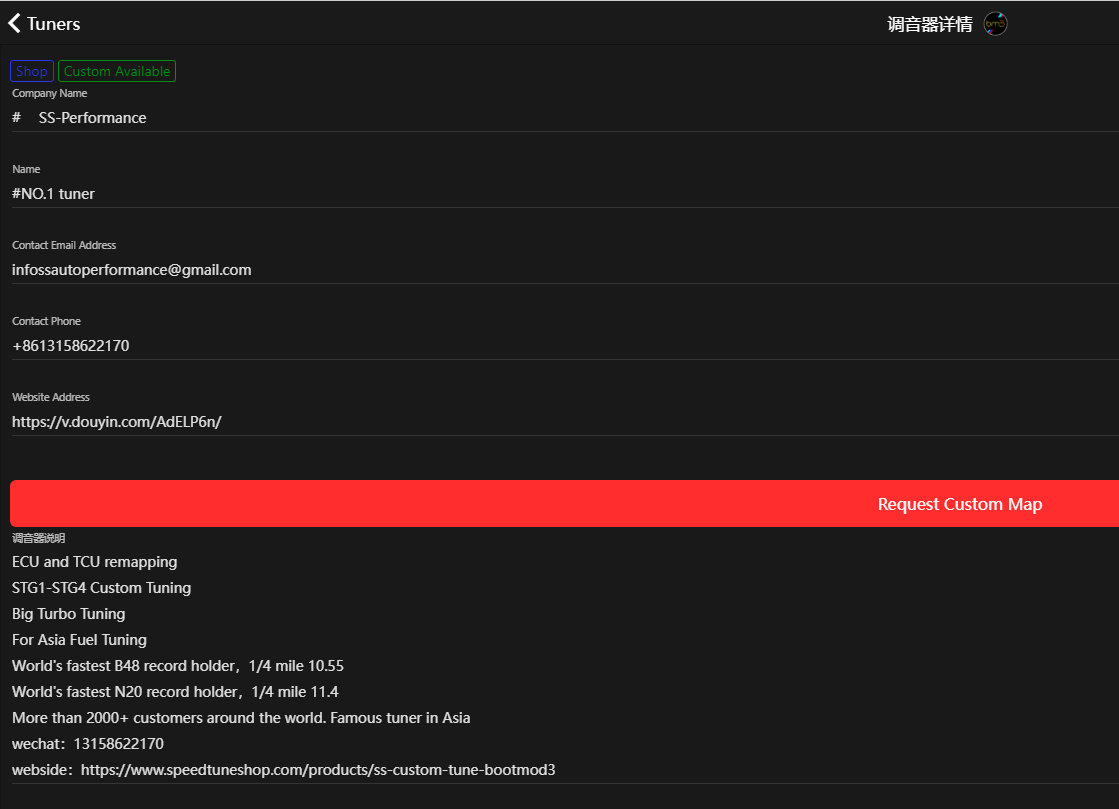Click the World's fastest N20 record text
This screenshot has height=809, width=1119.
[x=175, y=692]
